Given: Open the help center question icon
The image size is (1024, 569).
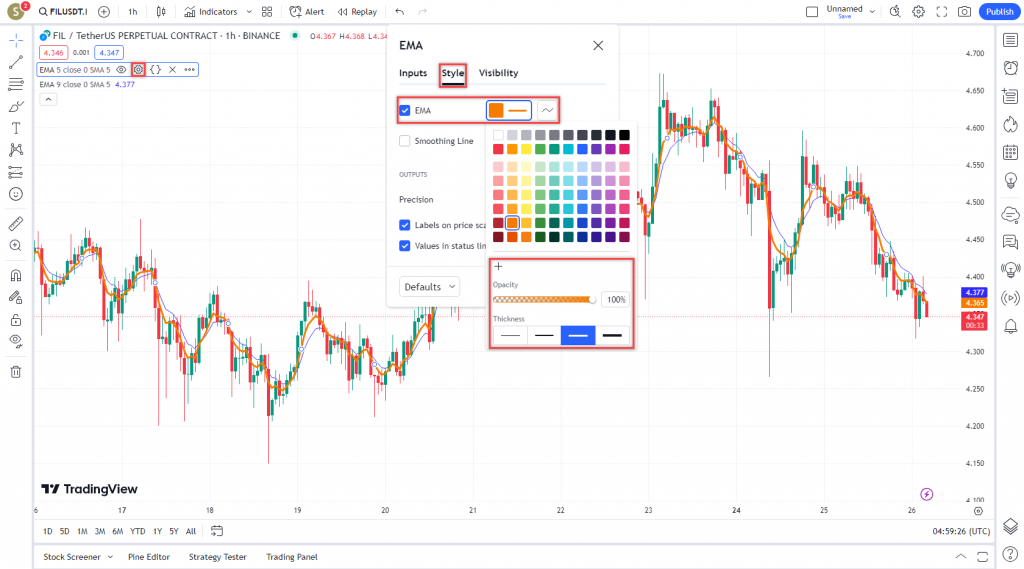Looking at the screenshot, I should point(1010,555).
